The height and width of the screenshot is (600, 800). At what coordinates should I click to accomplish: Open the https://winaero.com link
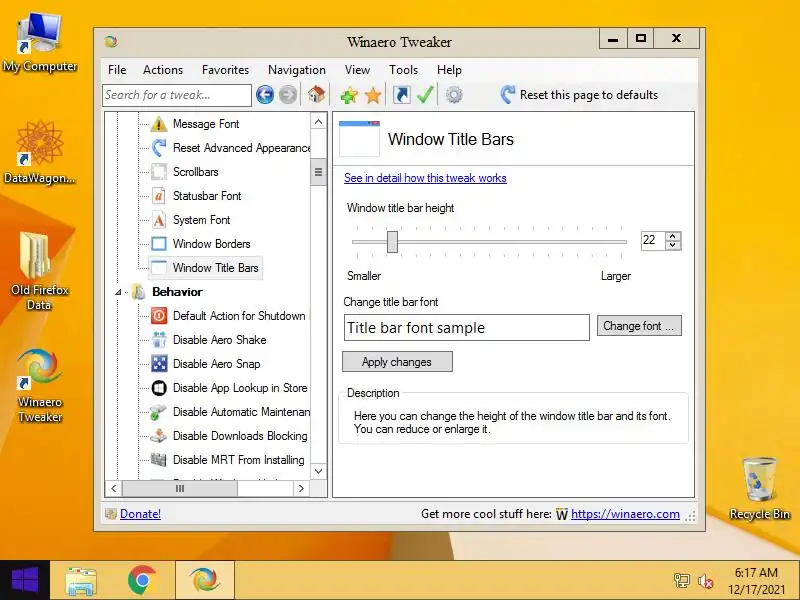[625, 514]
